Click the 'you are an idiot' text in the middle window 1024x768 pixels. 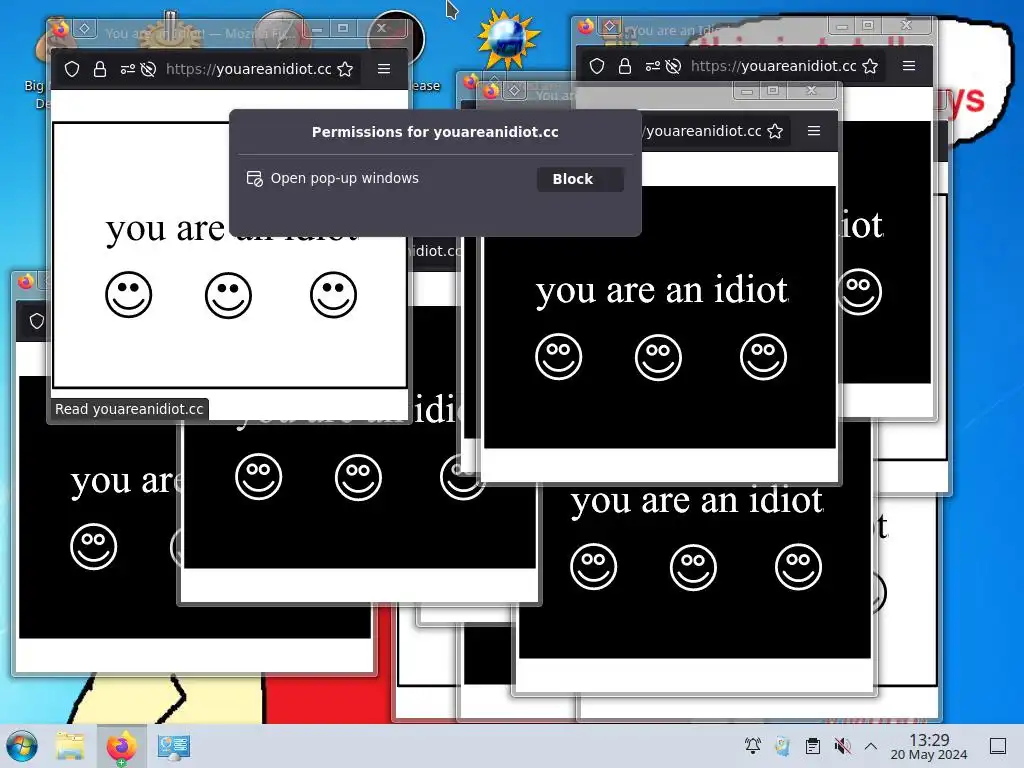[662, 291]
